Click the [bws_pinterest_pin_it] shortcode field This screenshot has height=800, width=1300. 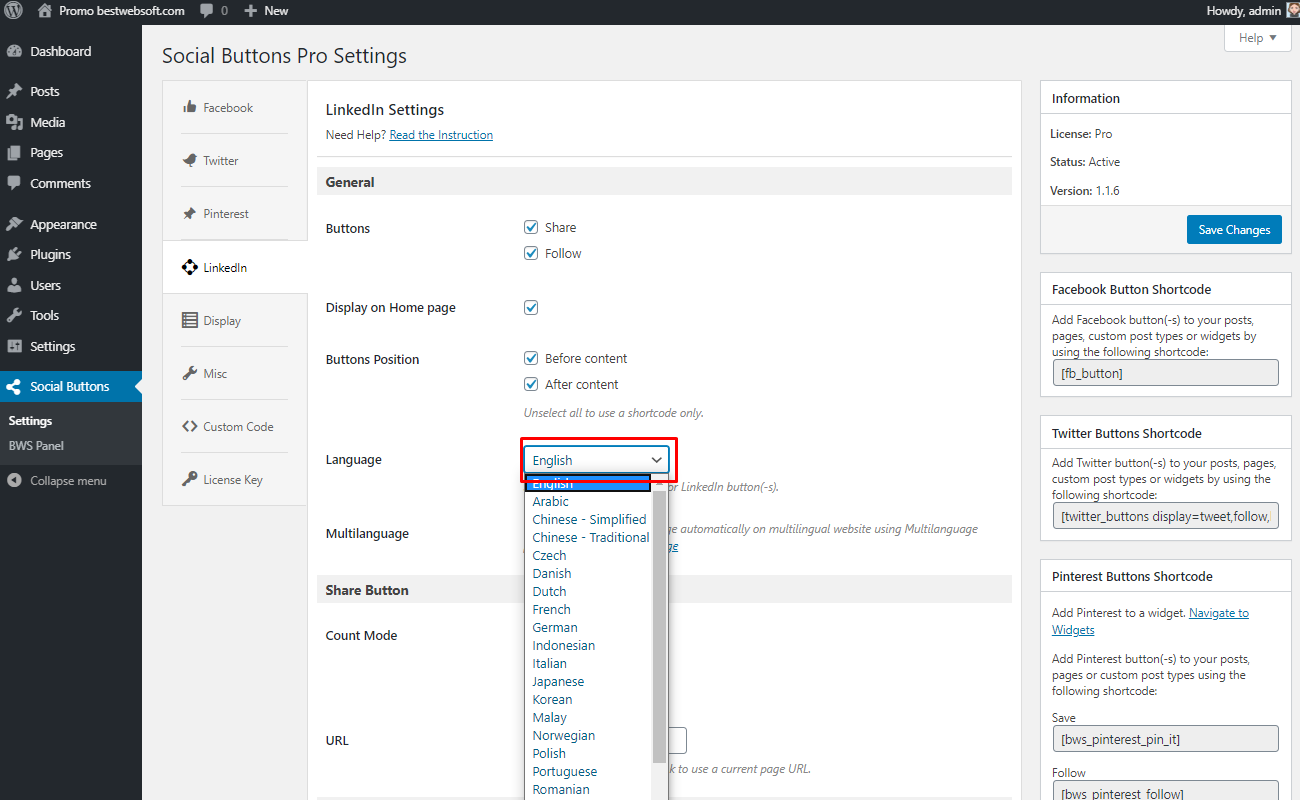tap(1165, 739)
